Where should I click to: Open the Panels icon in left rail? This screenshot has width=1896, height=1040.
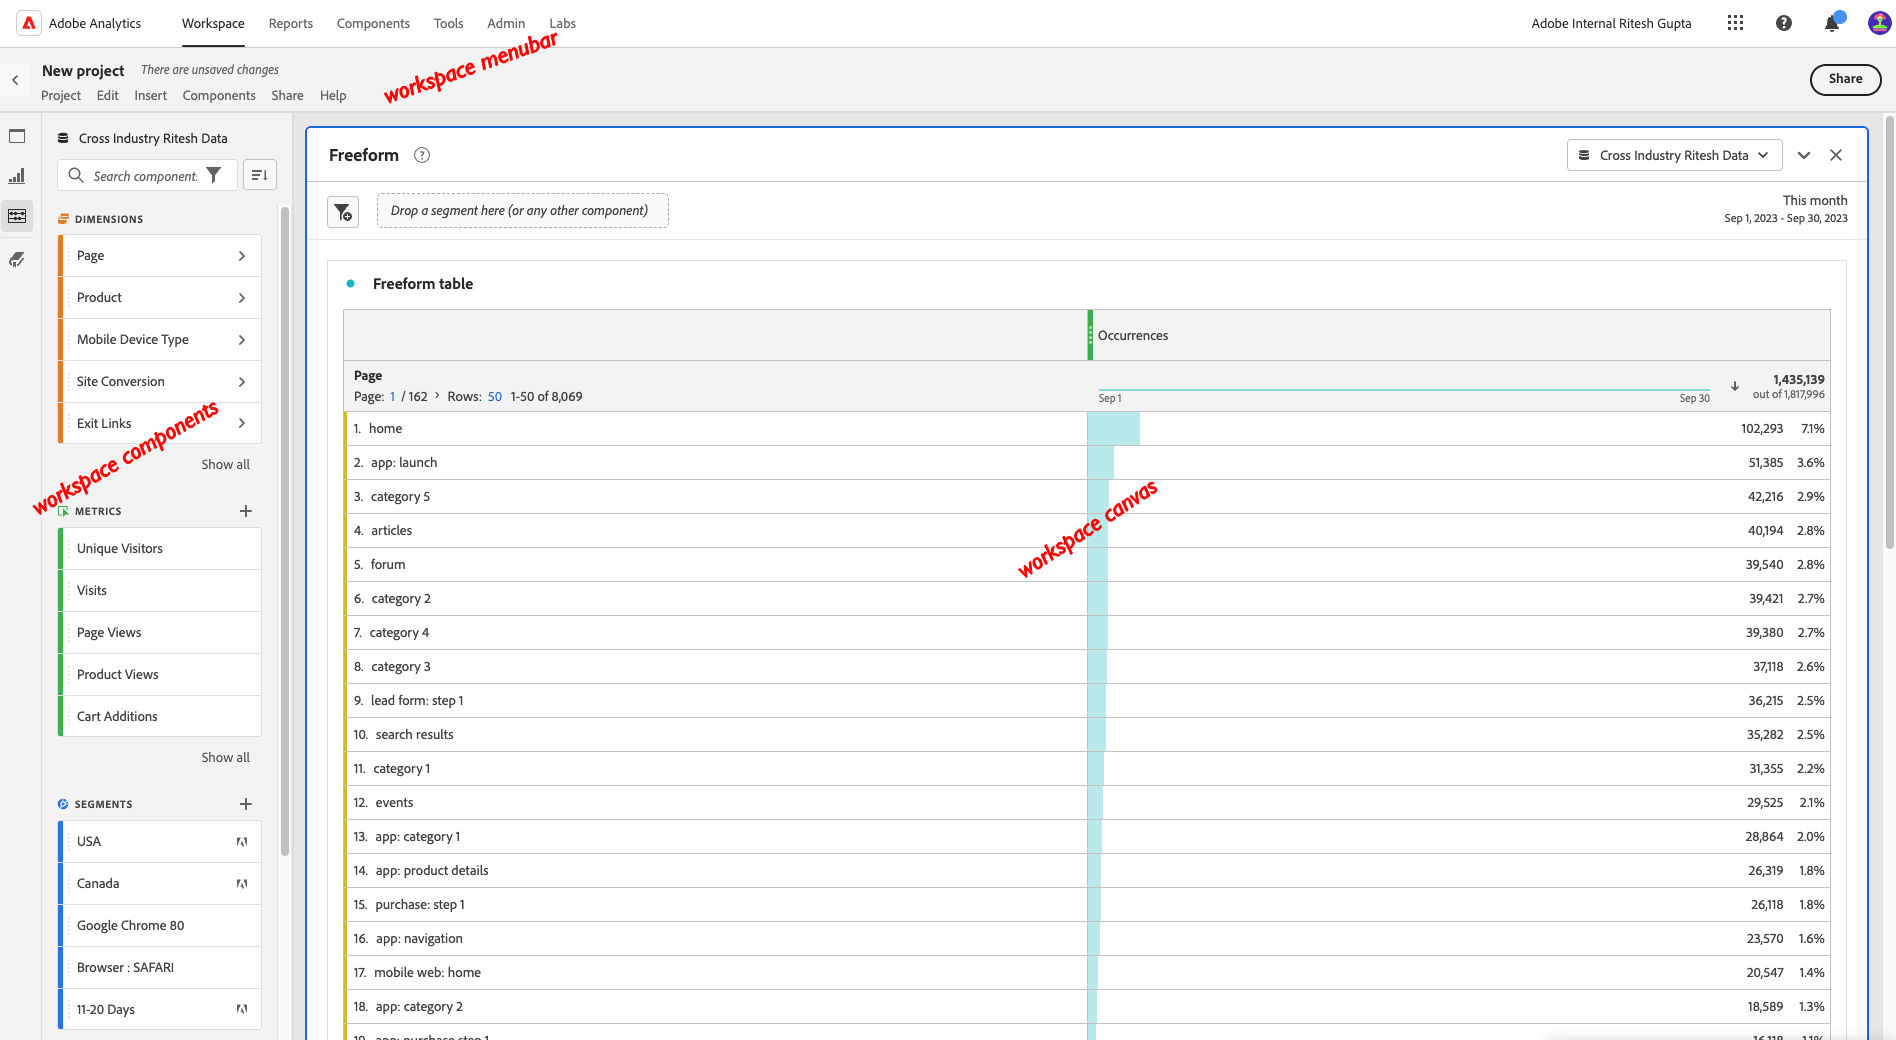coord(17,136)
